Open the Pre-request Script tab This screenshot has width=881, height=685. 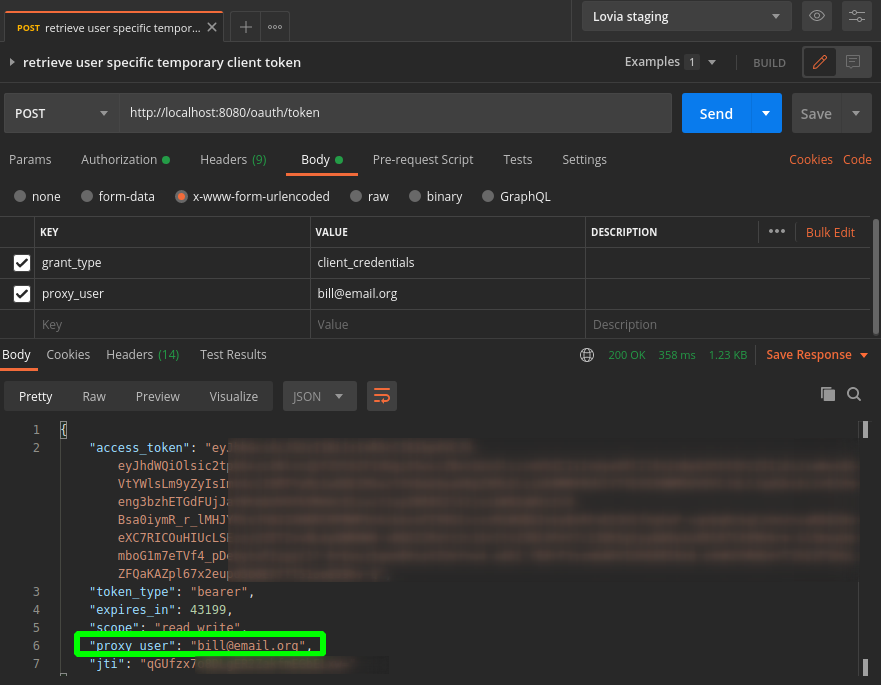point(423,160)
